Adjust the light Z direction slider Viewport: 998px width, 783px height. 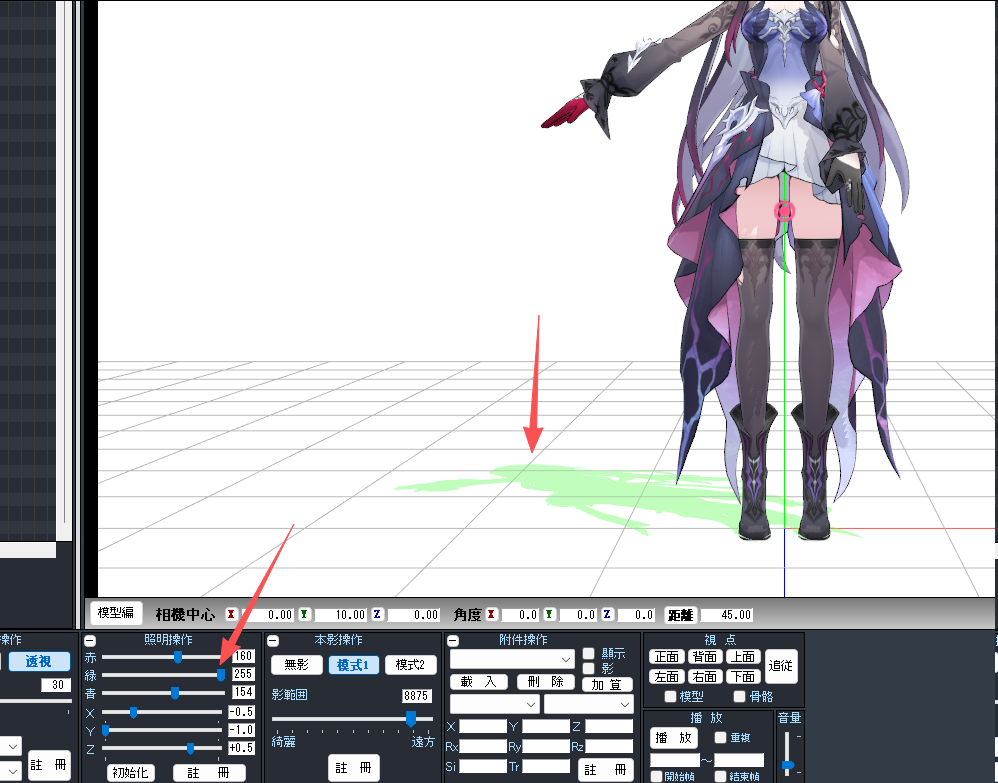tap(190, 748)
